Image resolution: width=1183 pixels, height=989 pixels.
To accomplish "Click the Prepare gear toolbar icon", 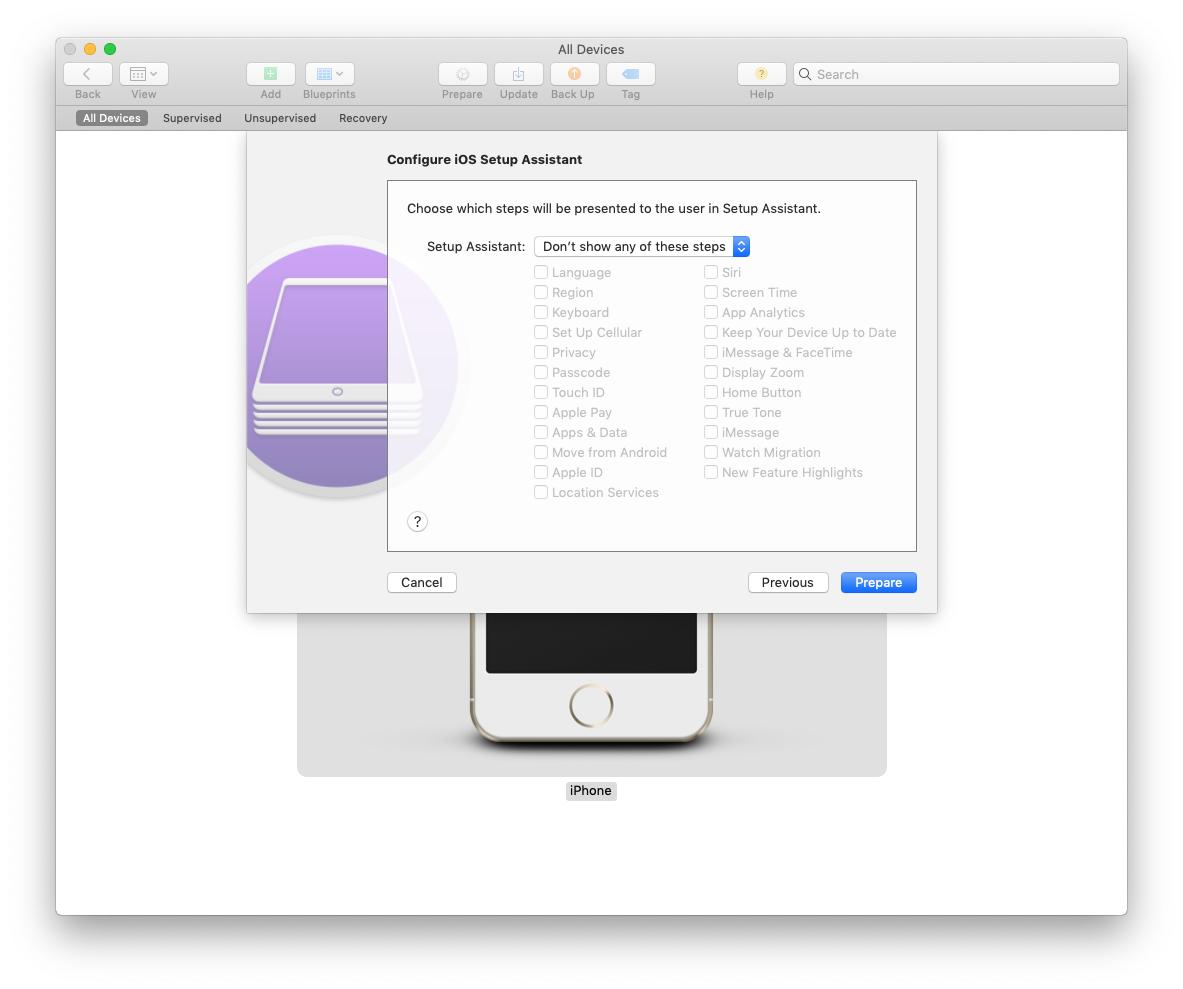I will 462,74.
